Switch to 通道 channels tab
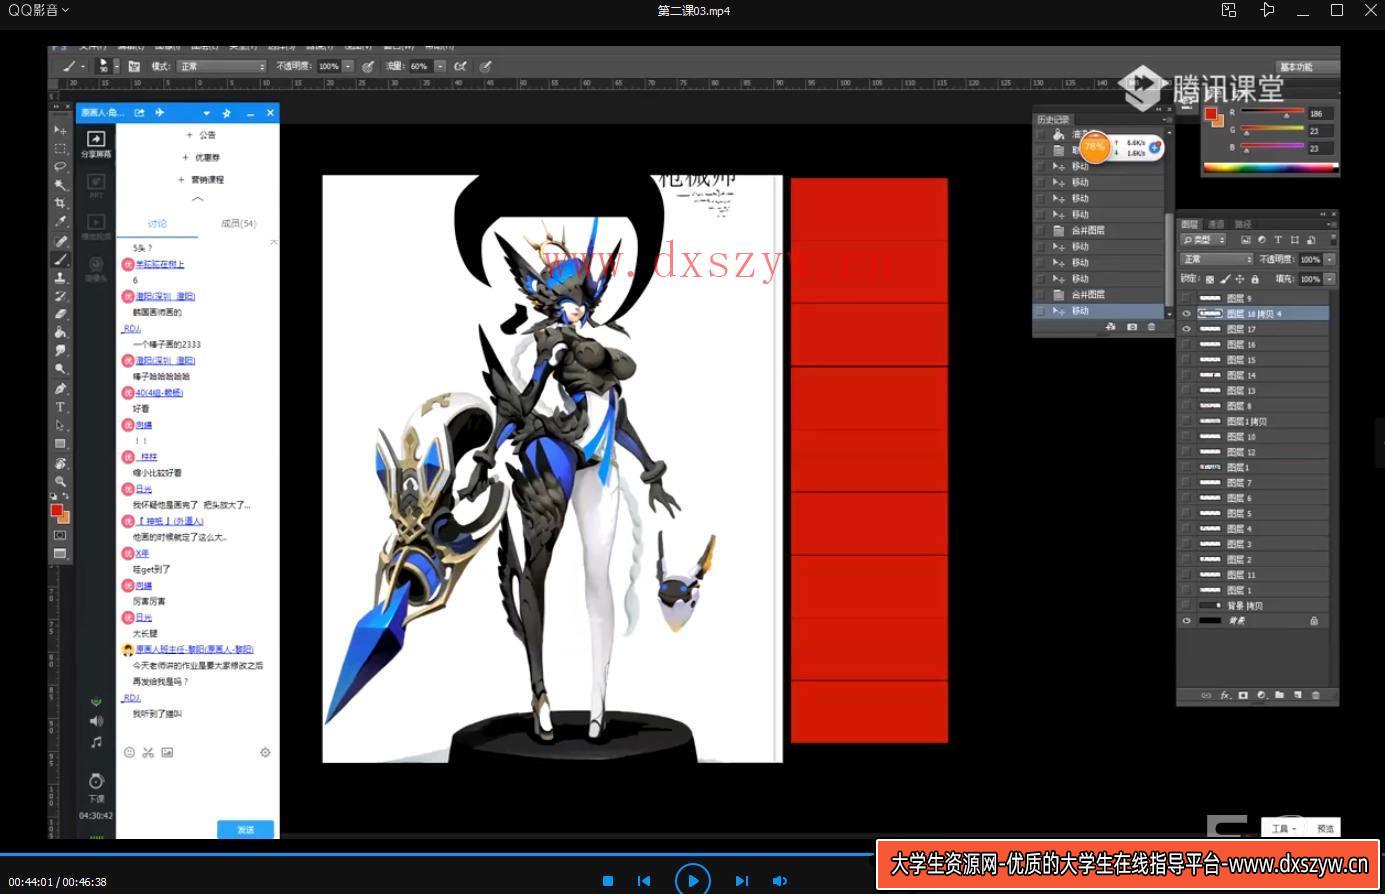Viewport: 1385px width, 894px height. (x=1216, y=224)
